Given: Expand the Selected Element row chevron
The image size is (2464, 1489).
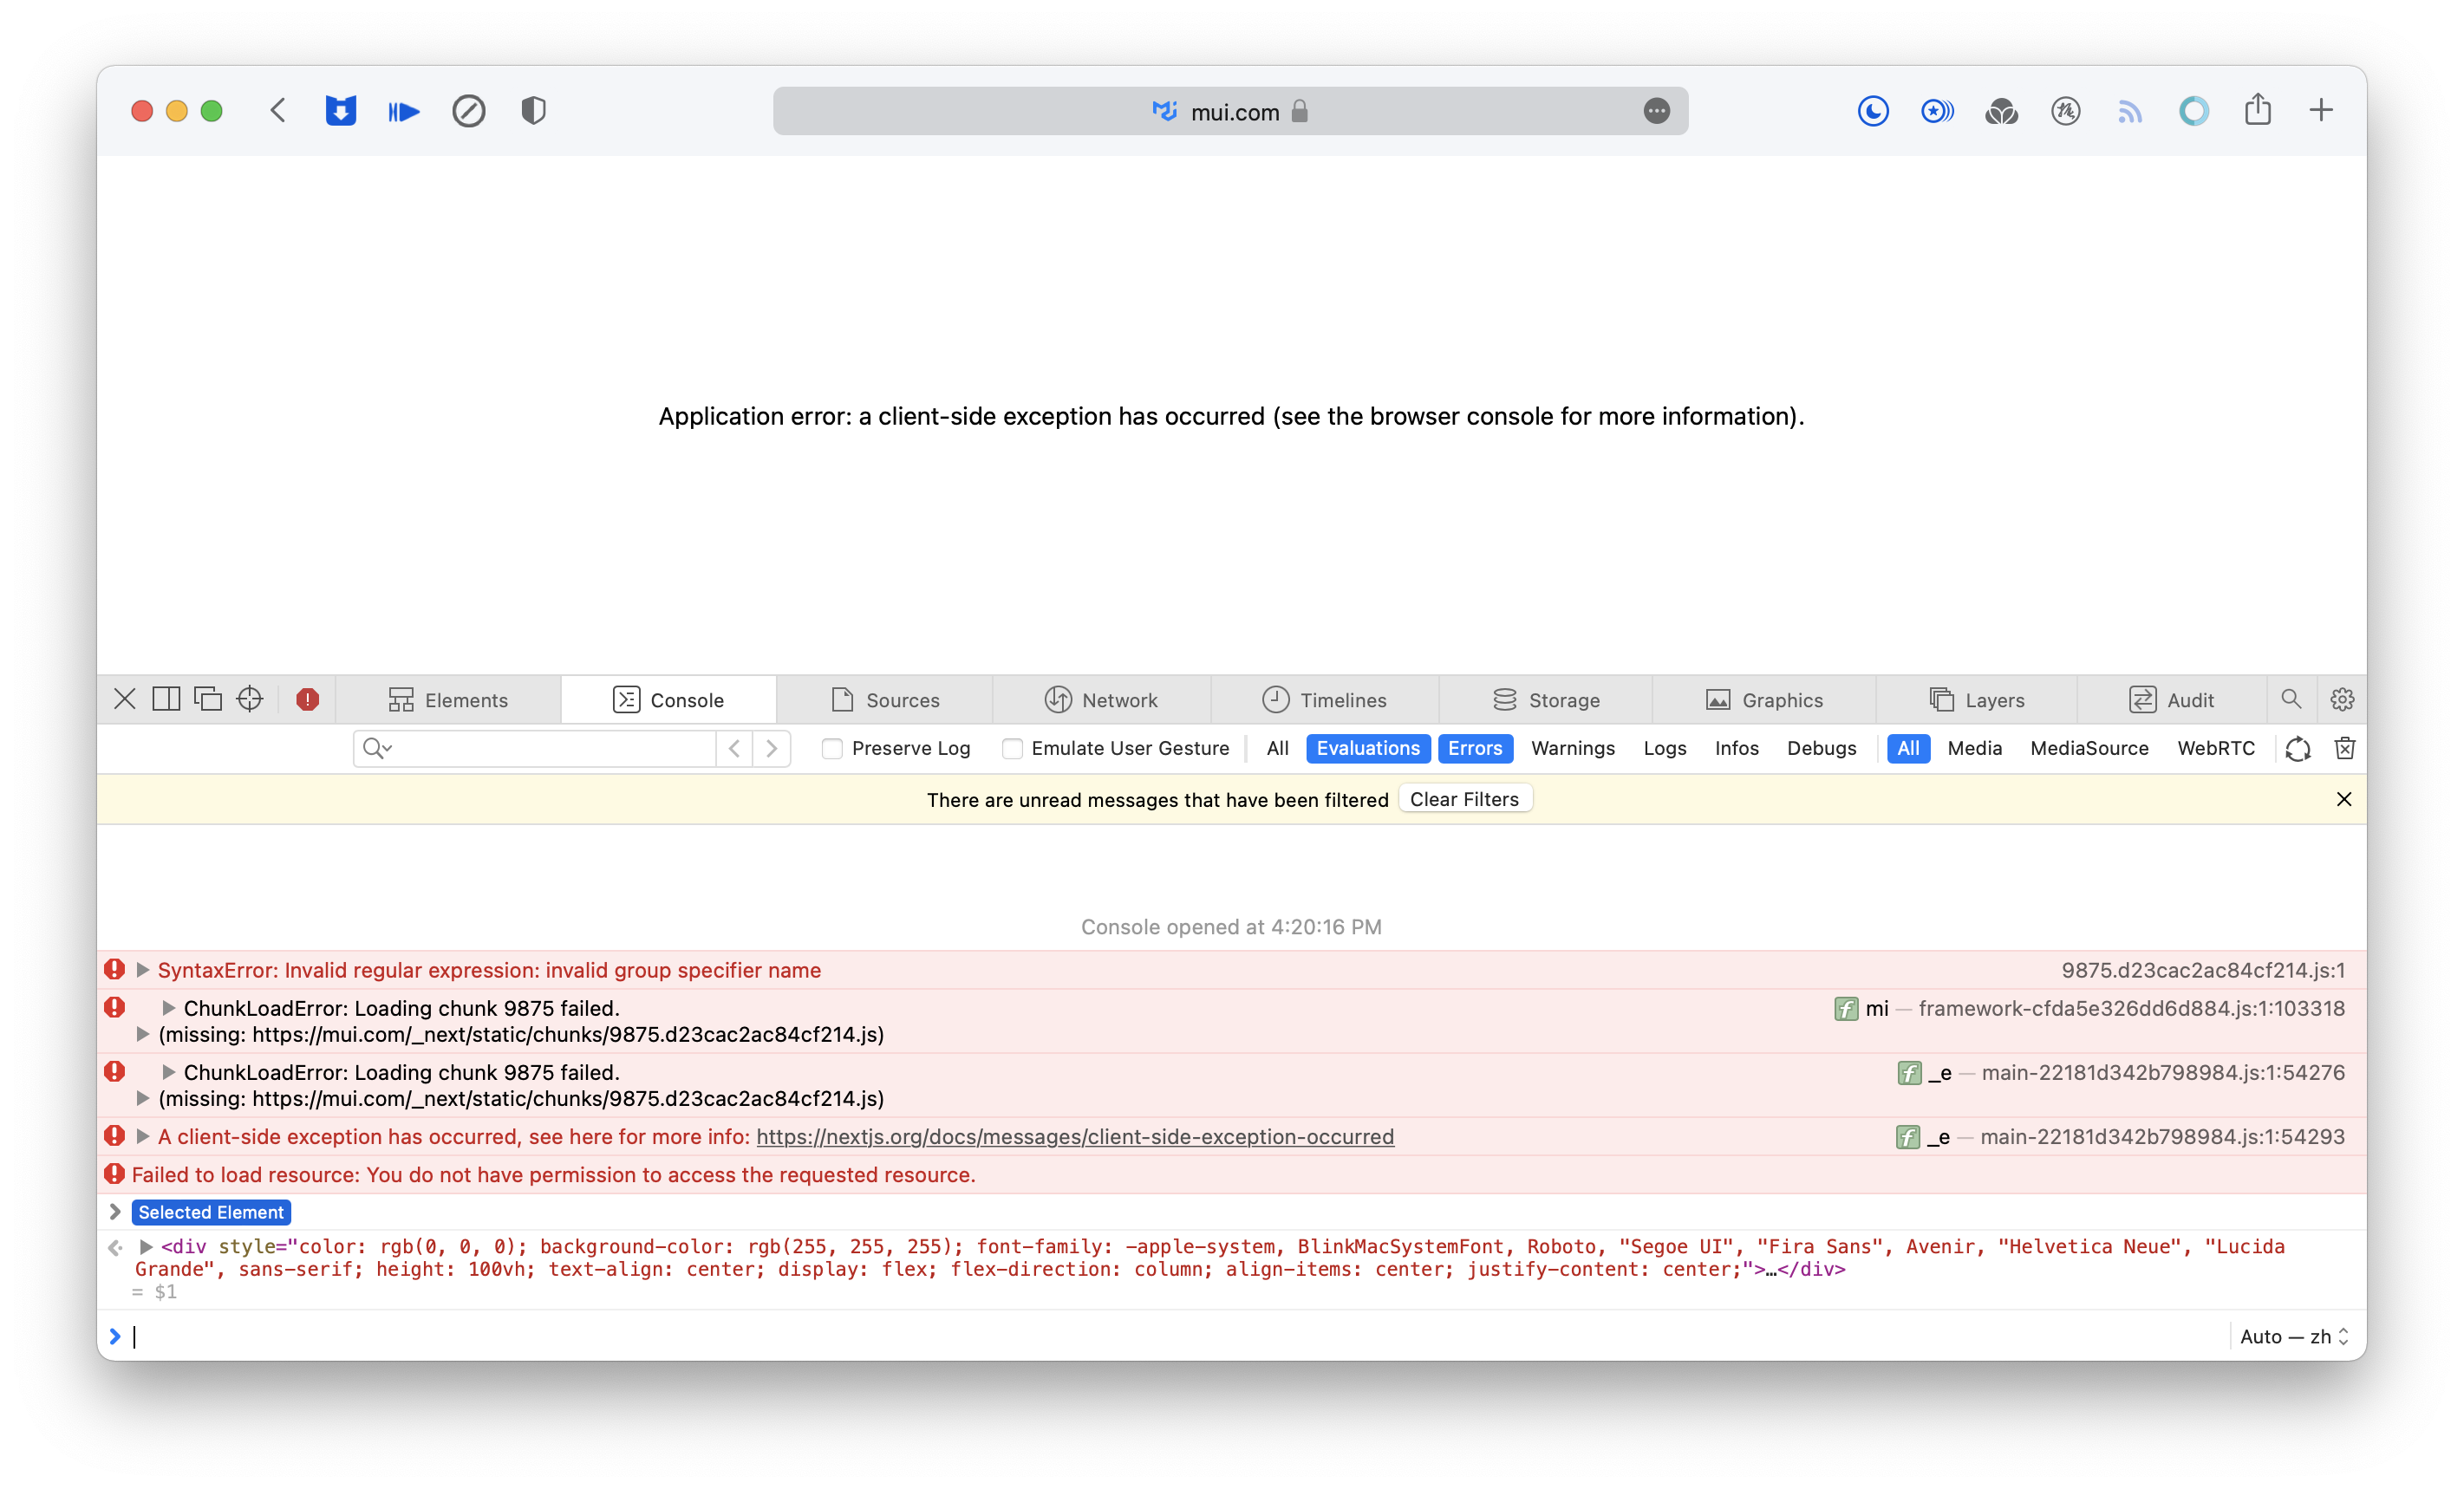Looking at the screenshot, I should (x=115, y=1212).
